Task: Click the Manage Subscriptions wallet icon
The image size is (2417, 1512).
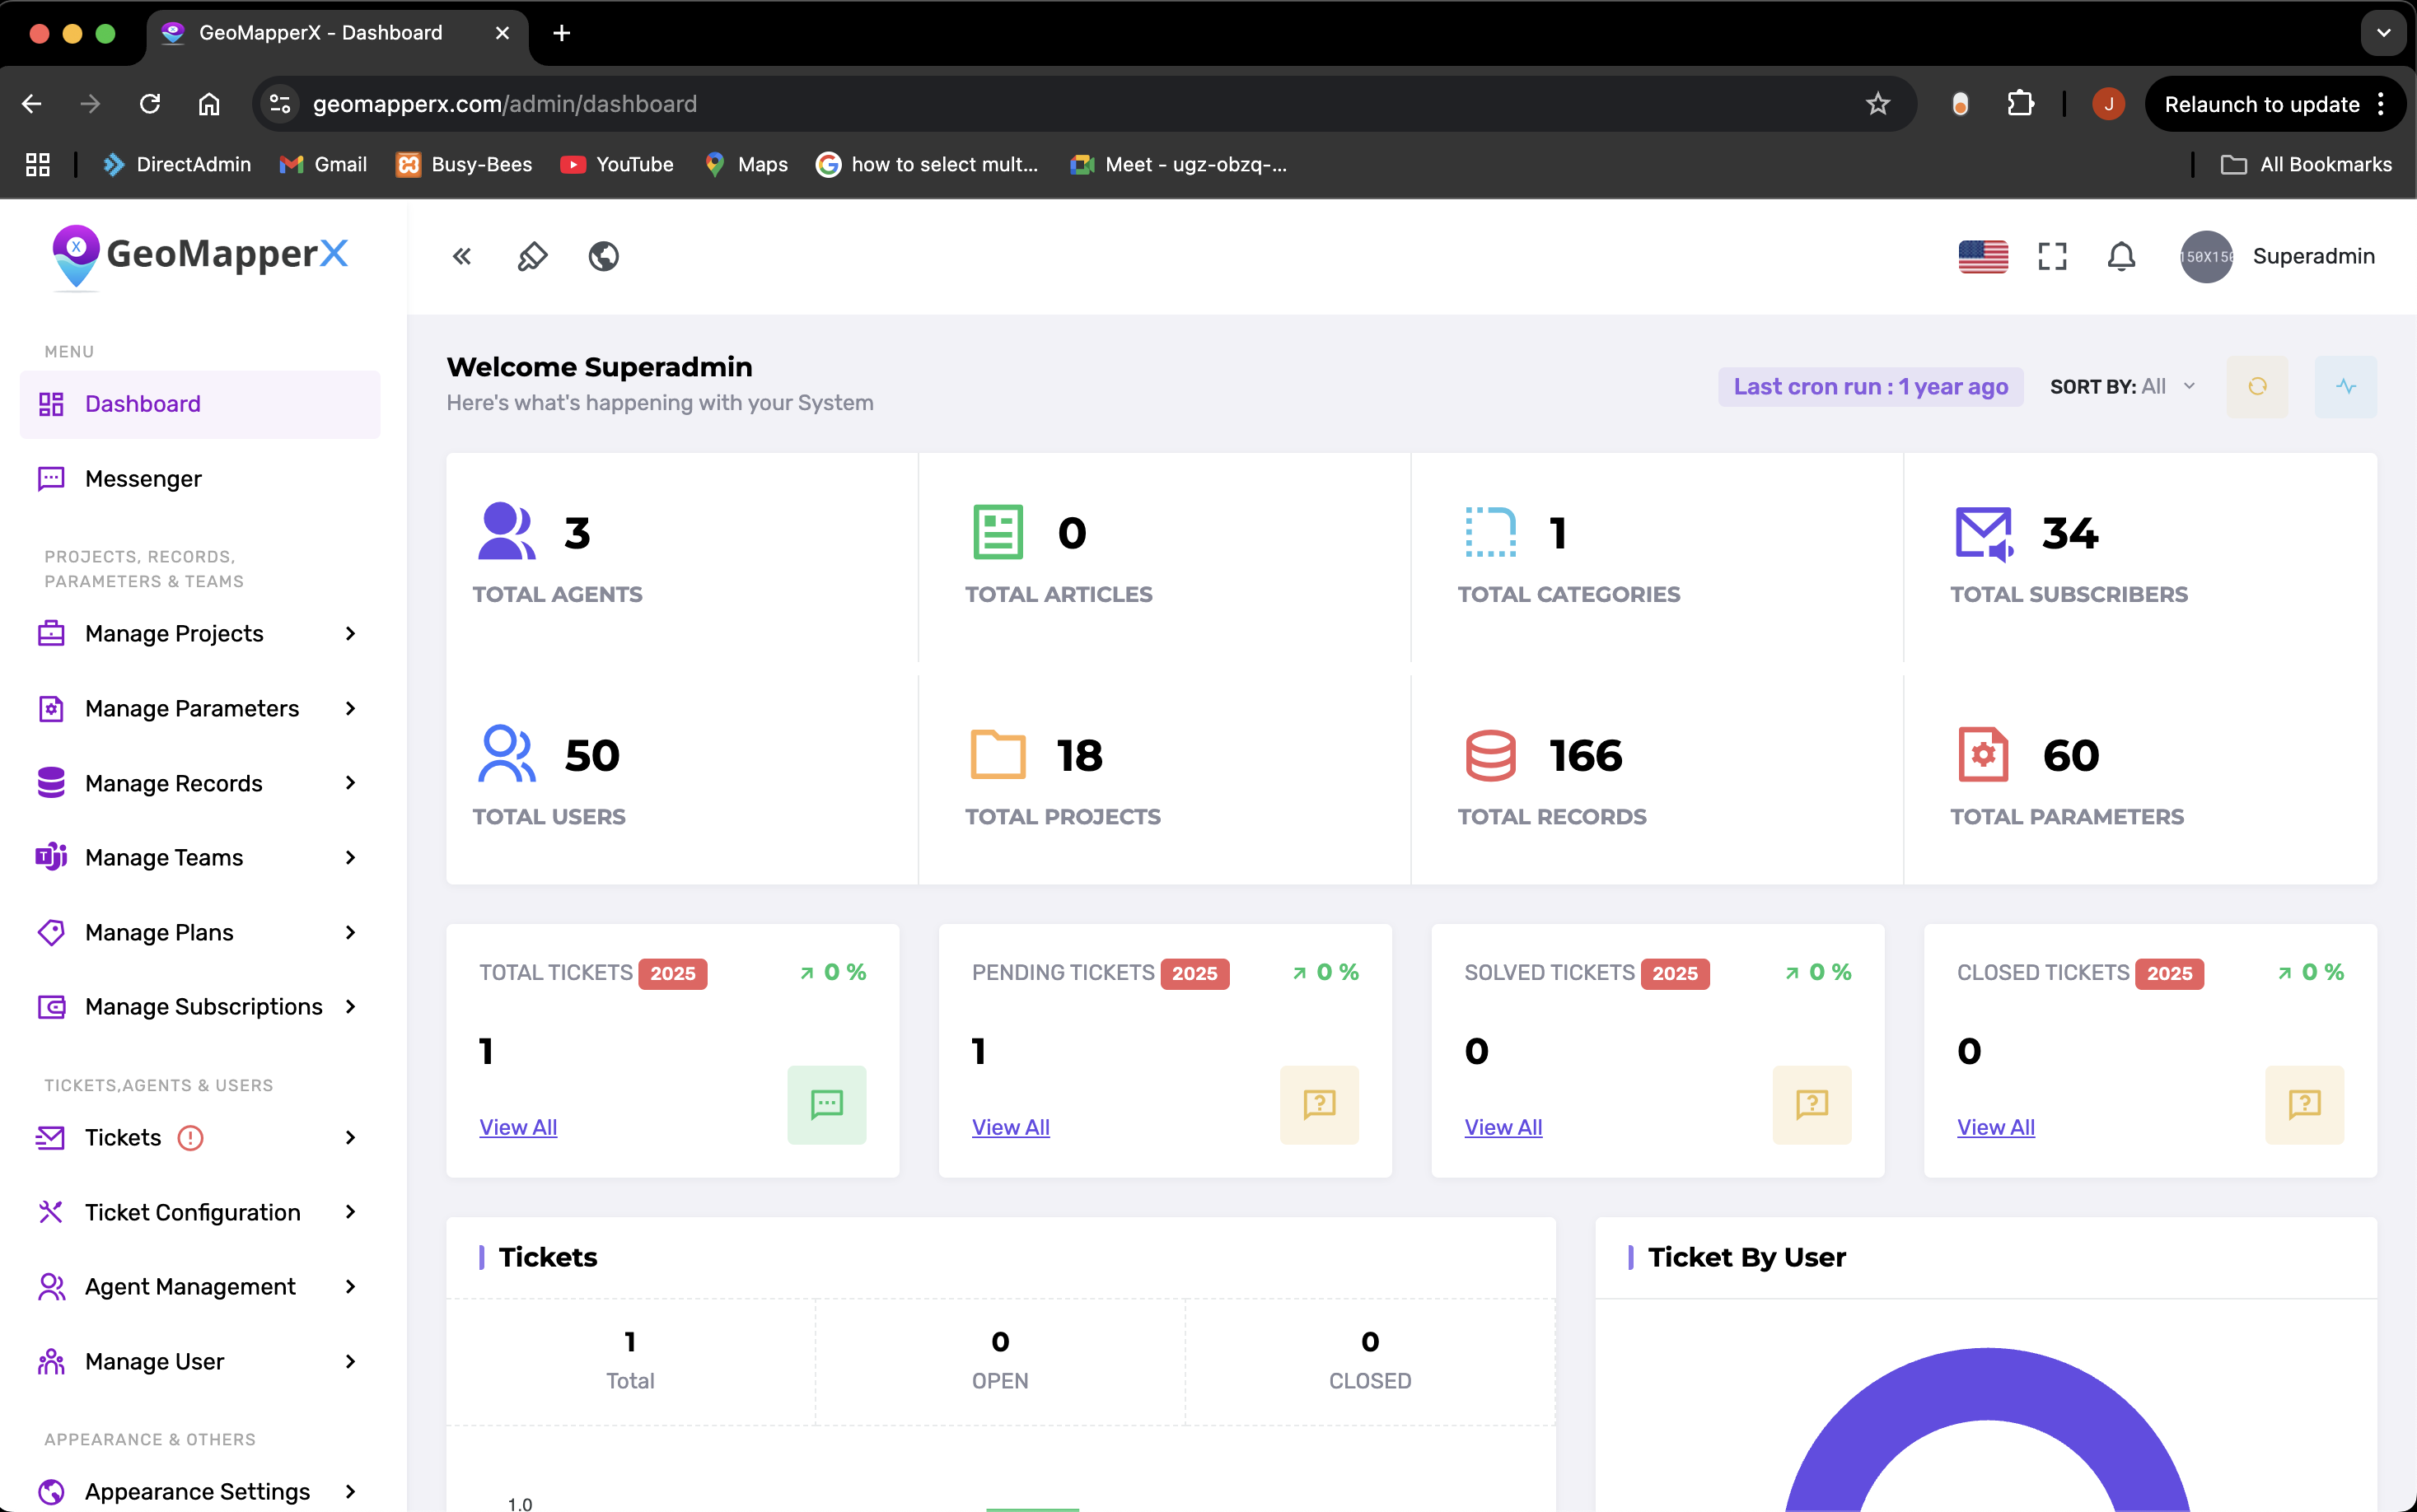Action: [51, 1007]
